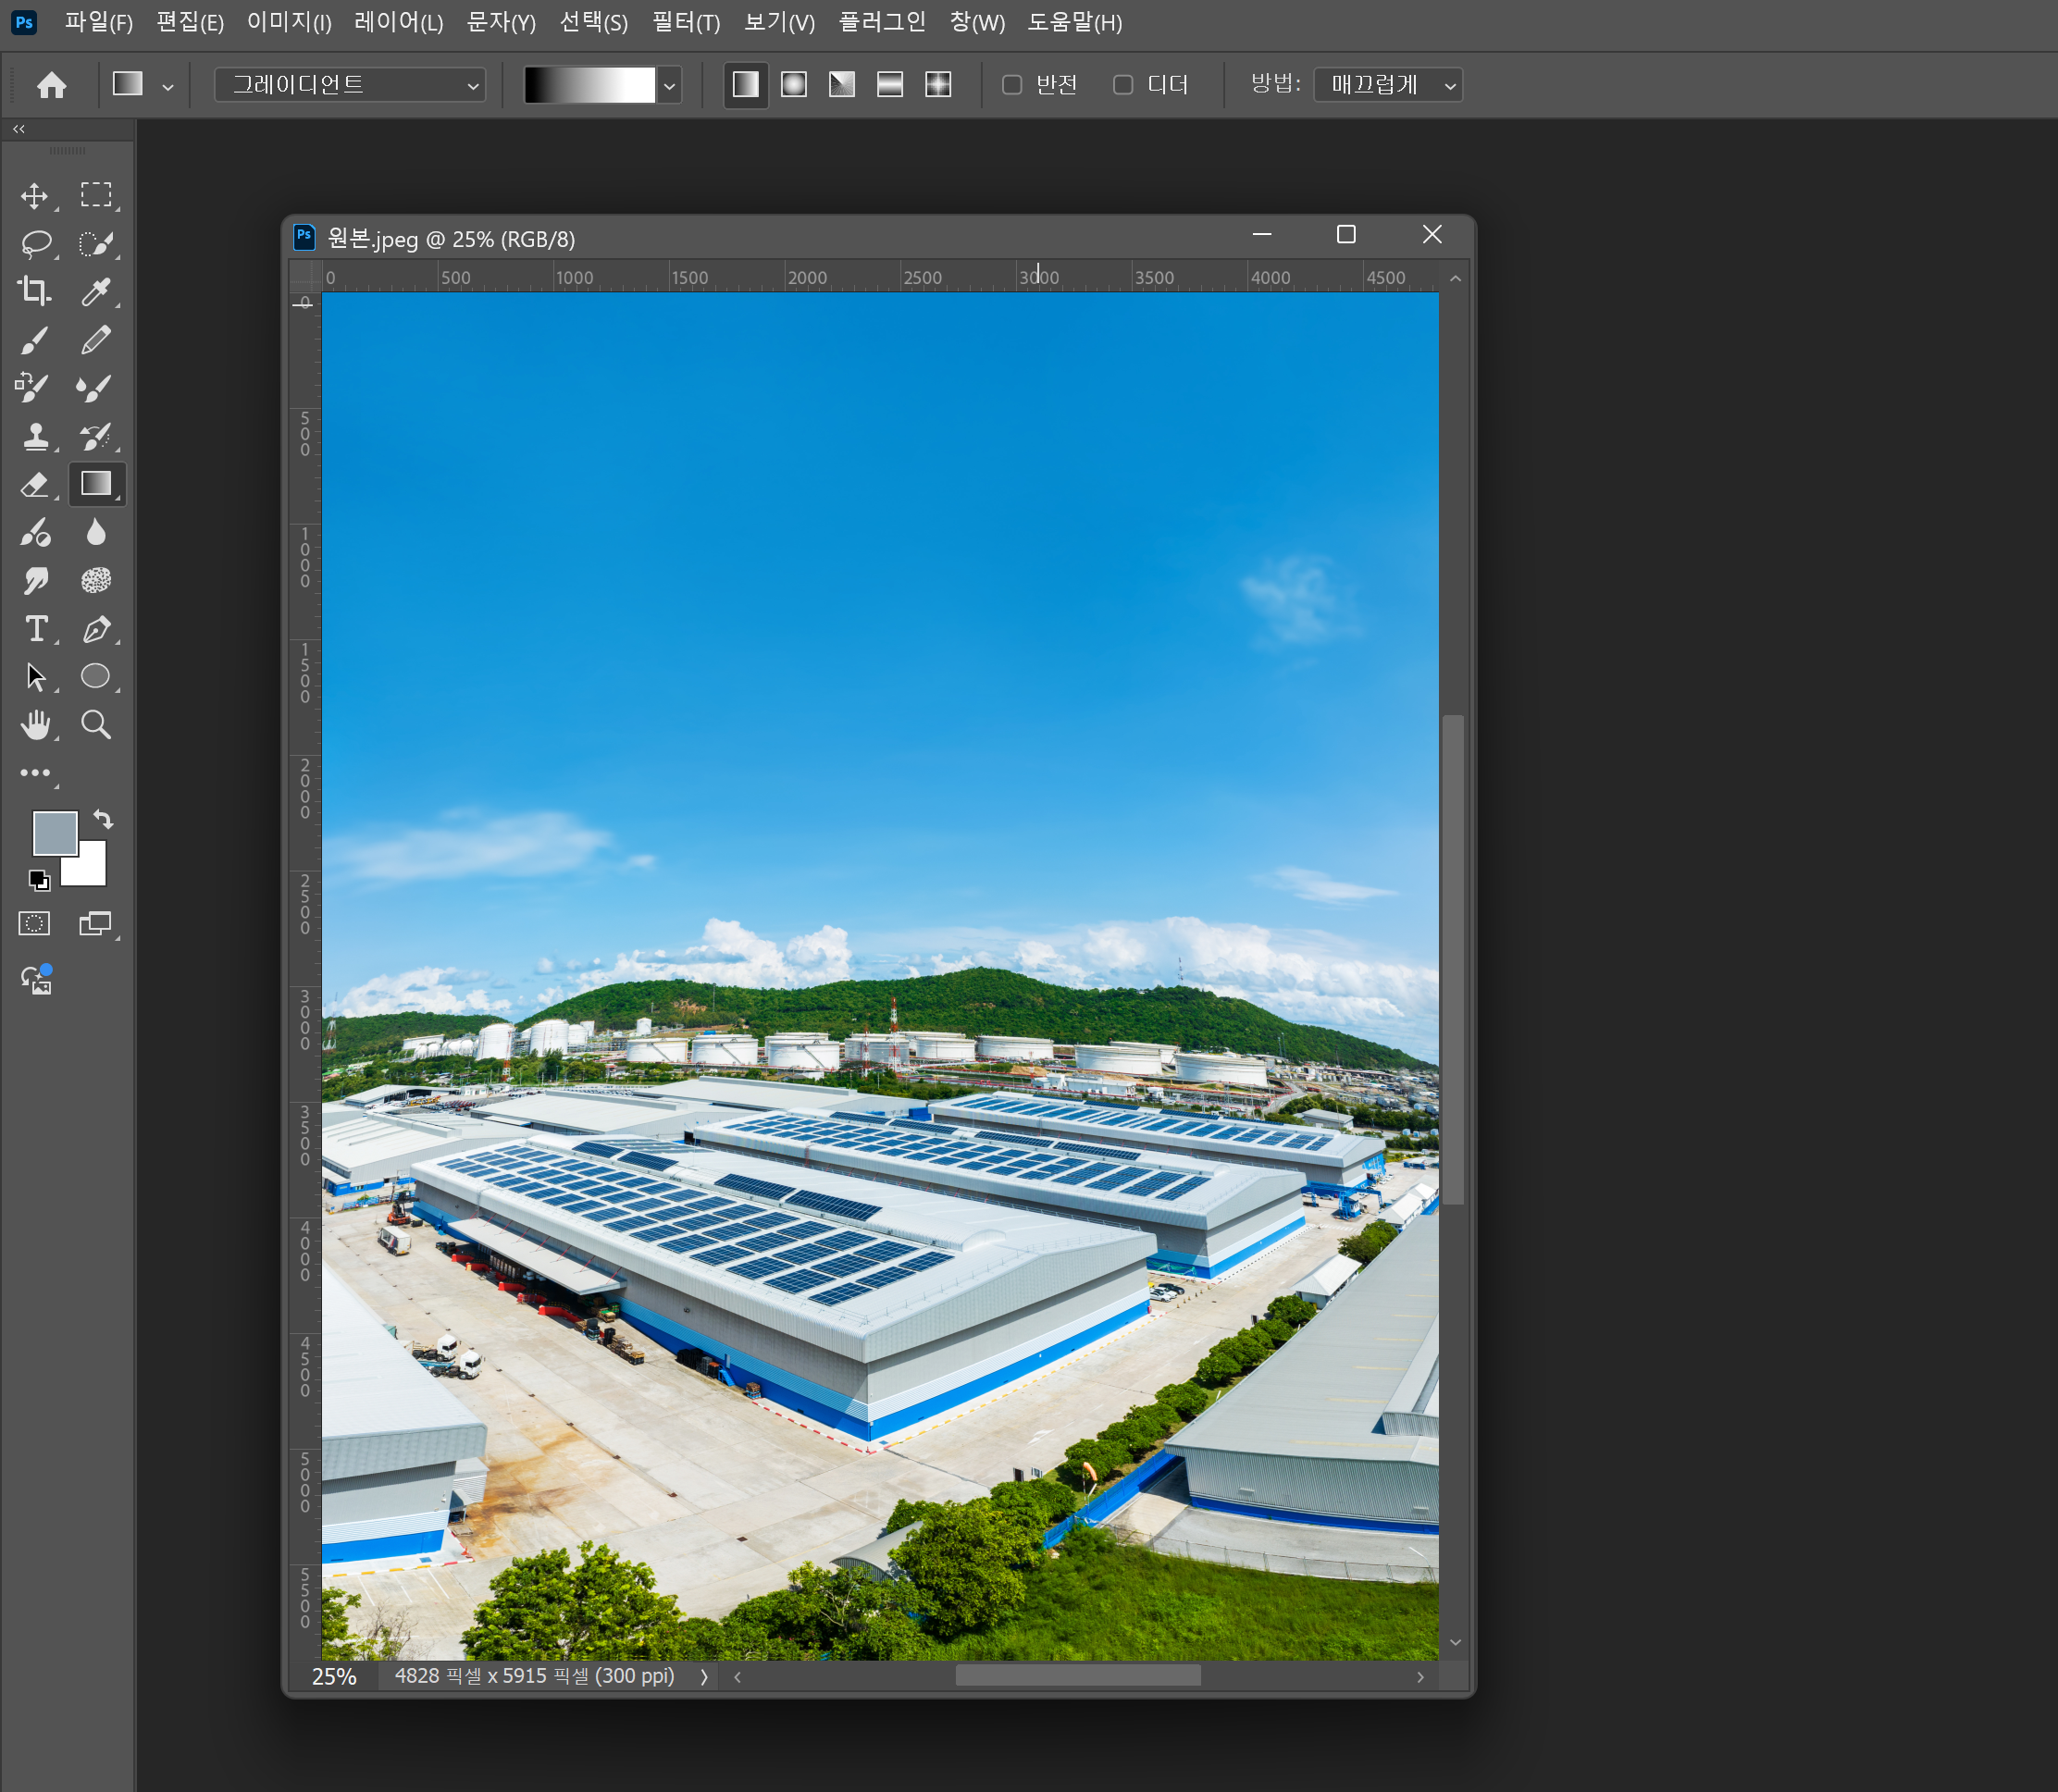This screenshot has width=2058, height=1792.
Task: Select the Move tool
Action: [35, 195]
